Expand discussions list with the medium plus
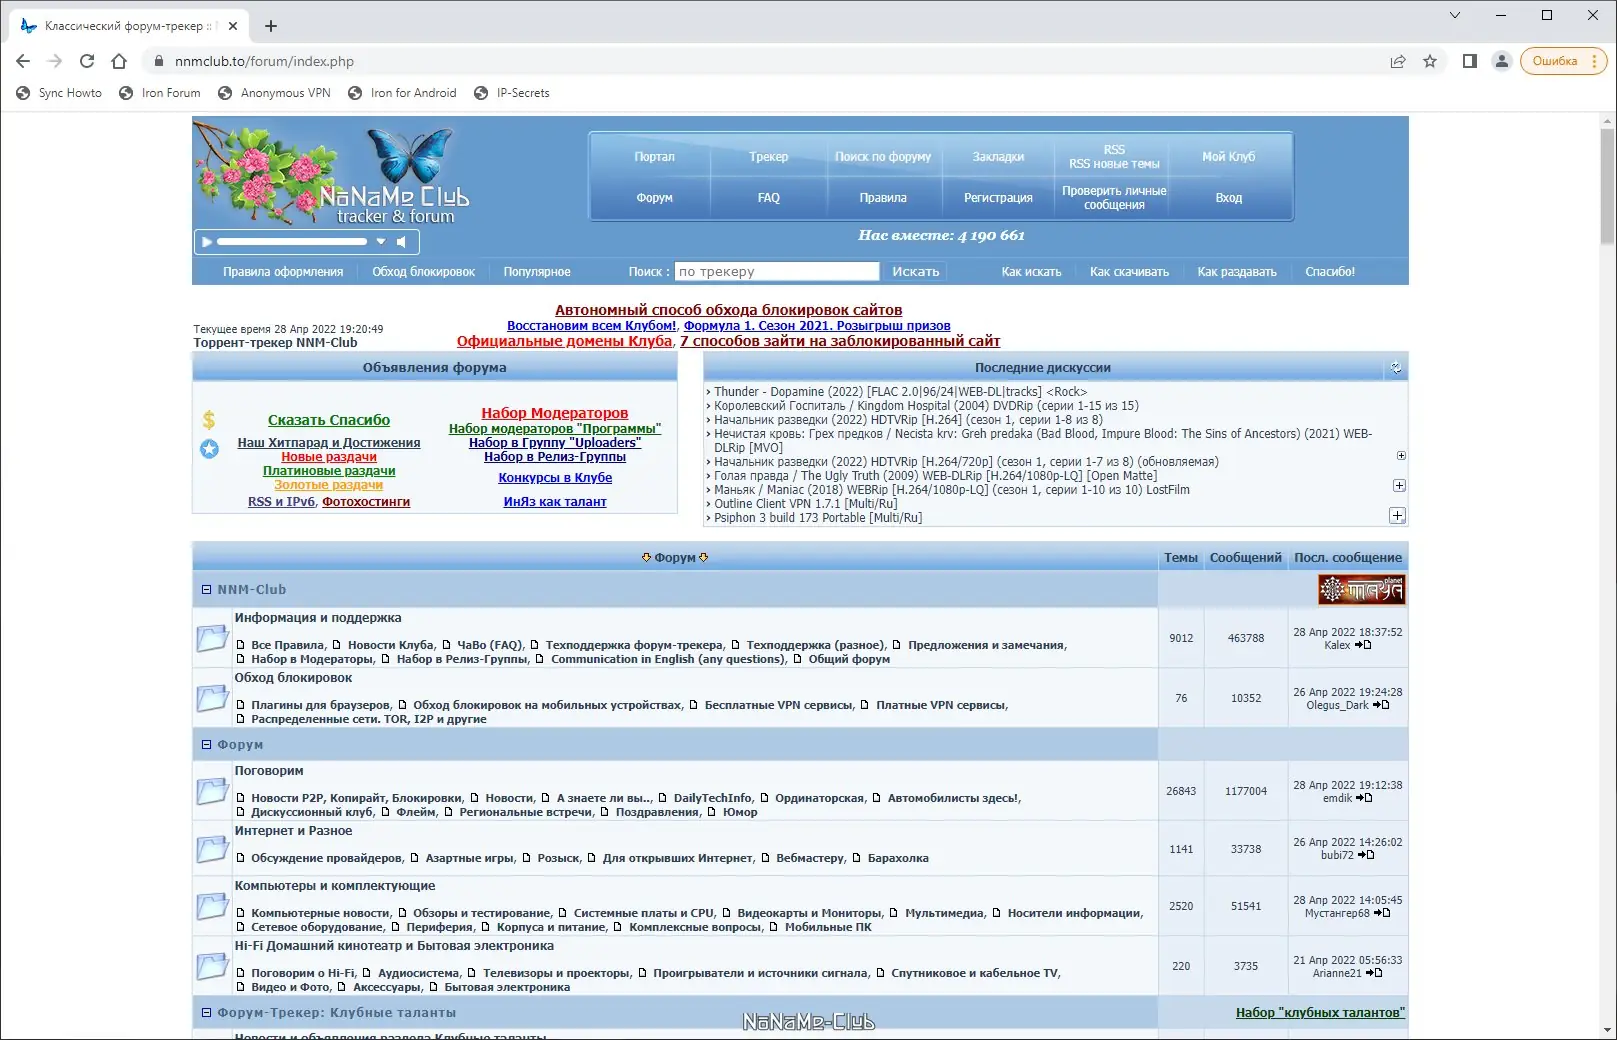 1399,486
